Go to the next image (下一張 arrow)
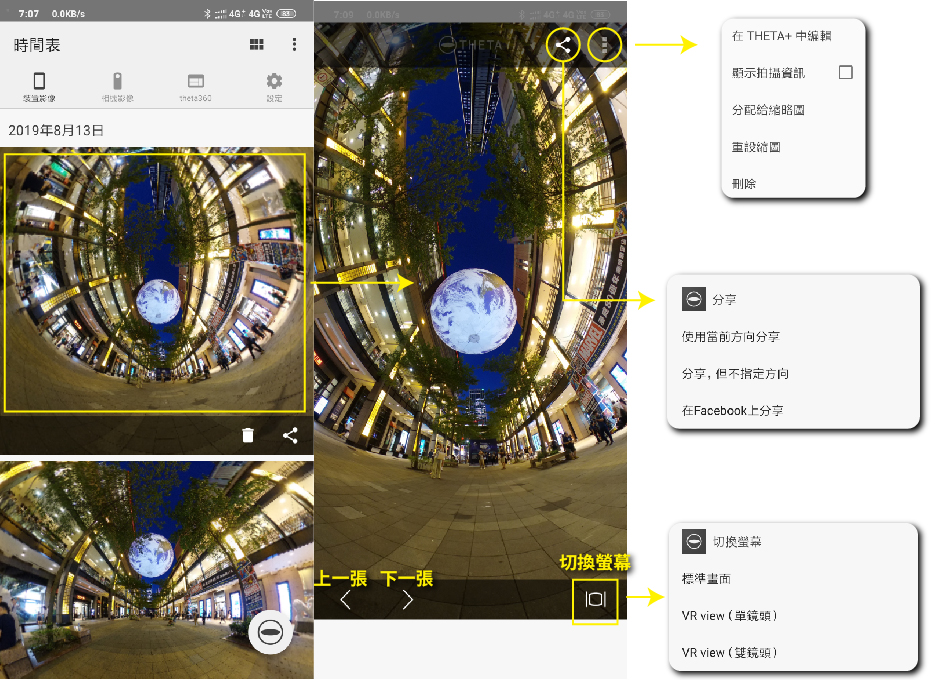This screenshot has height=680, width=940. [x=407, y=600]
